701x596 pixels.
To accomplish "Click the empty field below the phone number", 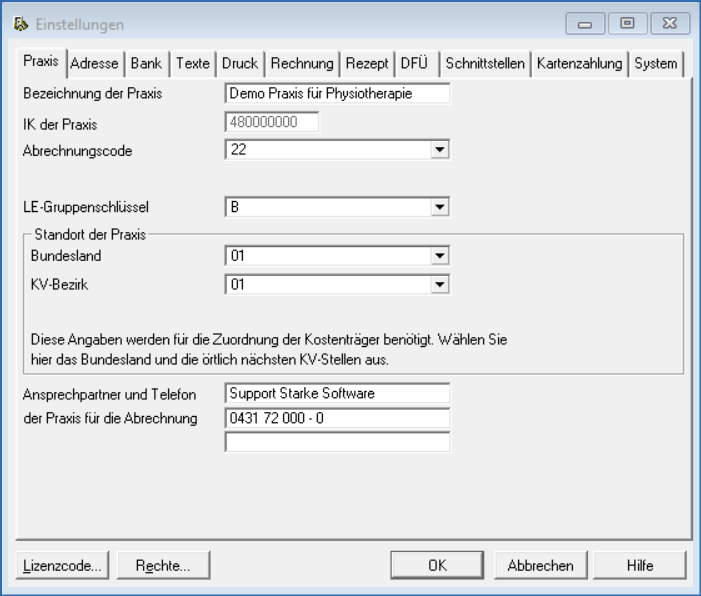I will (338, 442).
